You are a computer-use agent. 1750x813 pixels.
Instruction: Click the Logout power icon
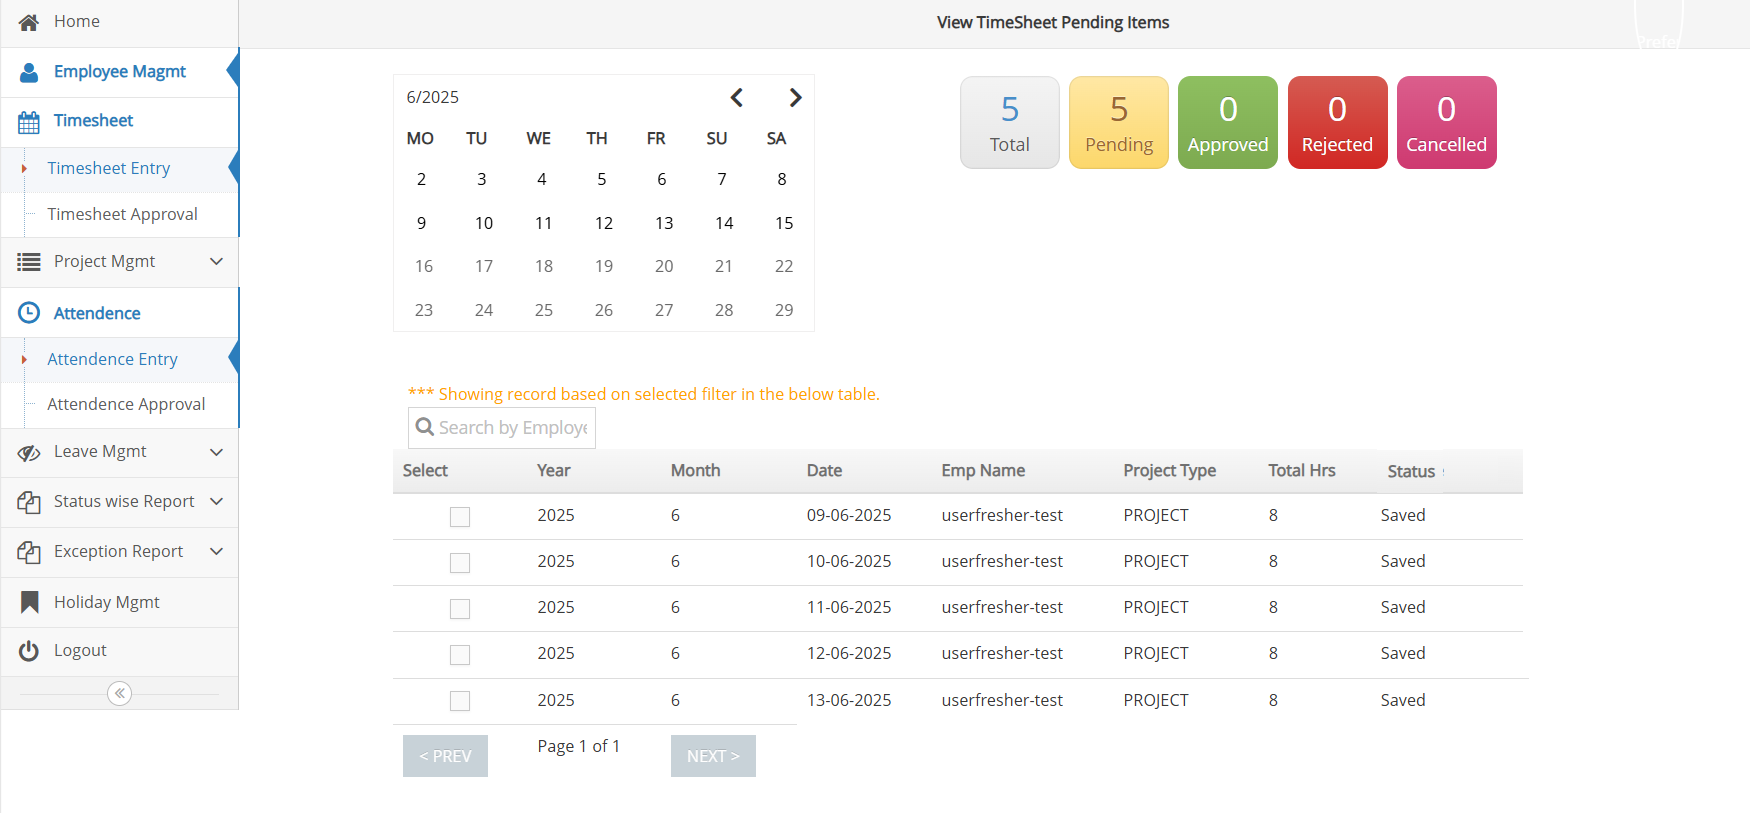click(x=29, y=651)
